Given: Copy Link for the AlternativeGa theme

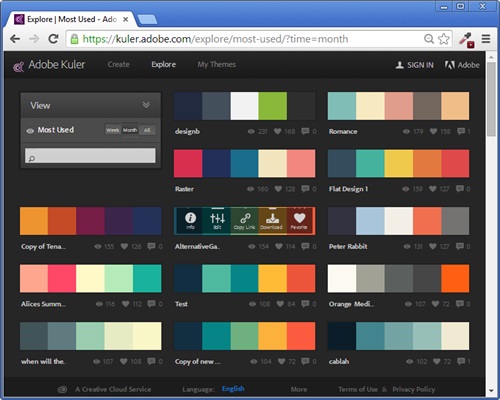Looking at the screenshot, I should [245, 221].
